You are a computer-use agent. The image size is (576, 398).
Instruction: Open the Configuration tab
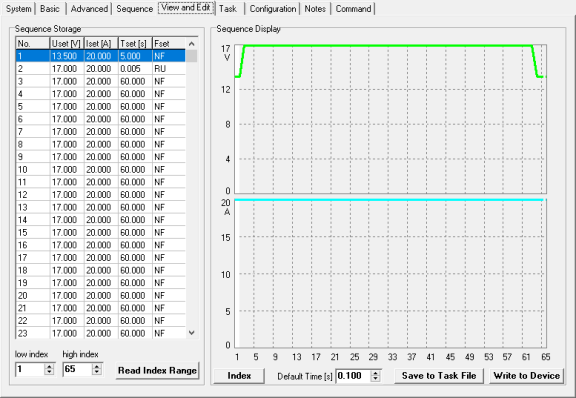(x=273, y=9)
